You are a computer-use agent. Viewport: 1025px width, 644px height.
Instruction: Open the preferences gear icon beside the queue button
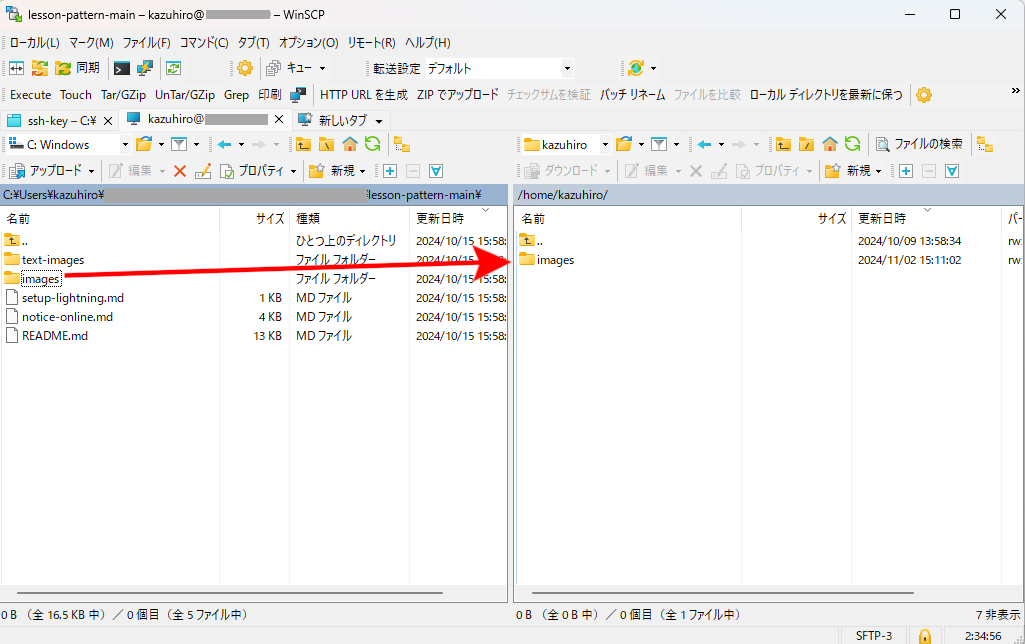click(x=245, y=68)
